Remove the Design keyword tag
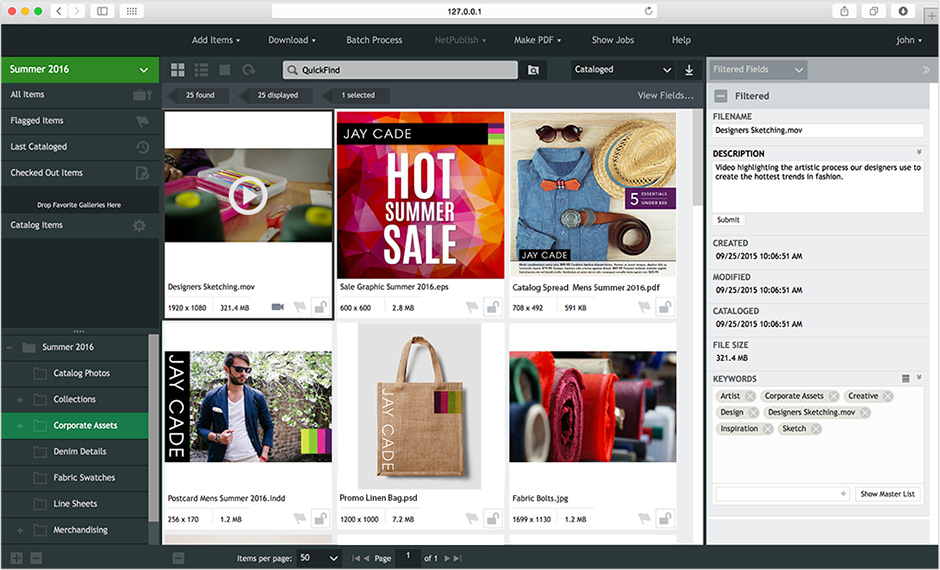The height and width of the screenshot is (570, 940). click(x=753, y=412)
